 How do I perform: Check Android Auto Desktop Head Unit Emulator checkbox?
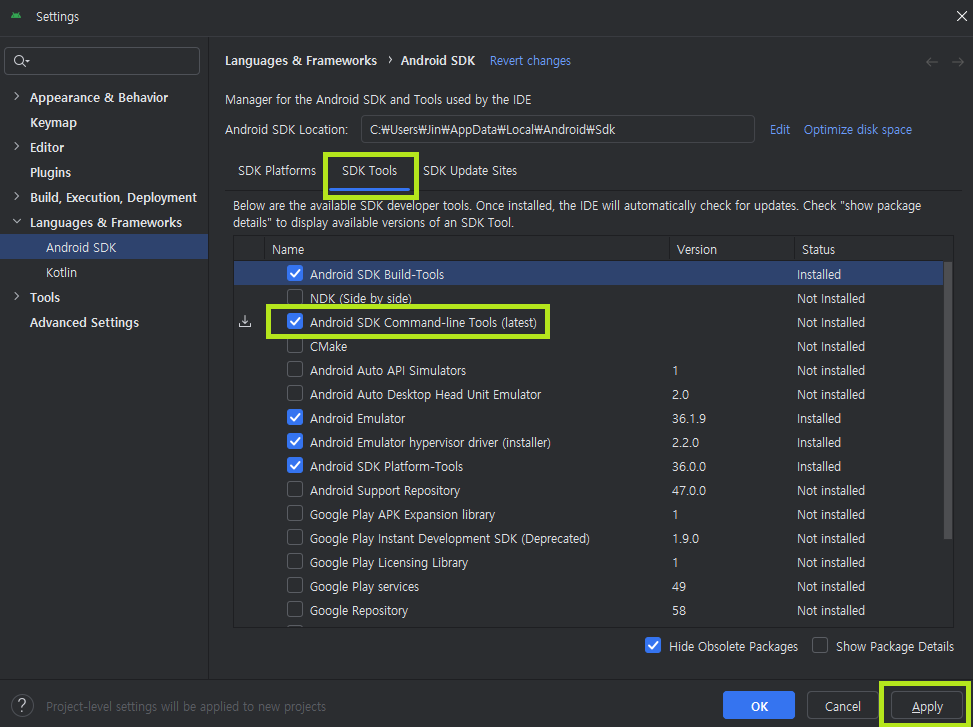tap(295, 394)
